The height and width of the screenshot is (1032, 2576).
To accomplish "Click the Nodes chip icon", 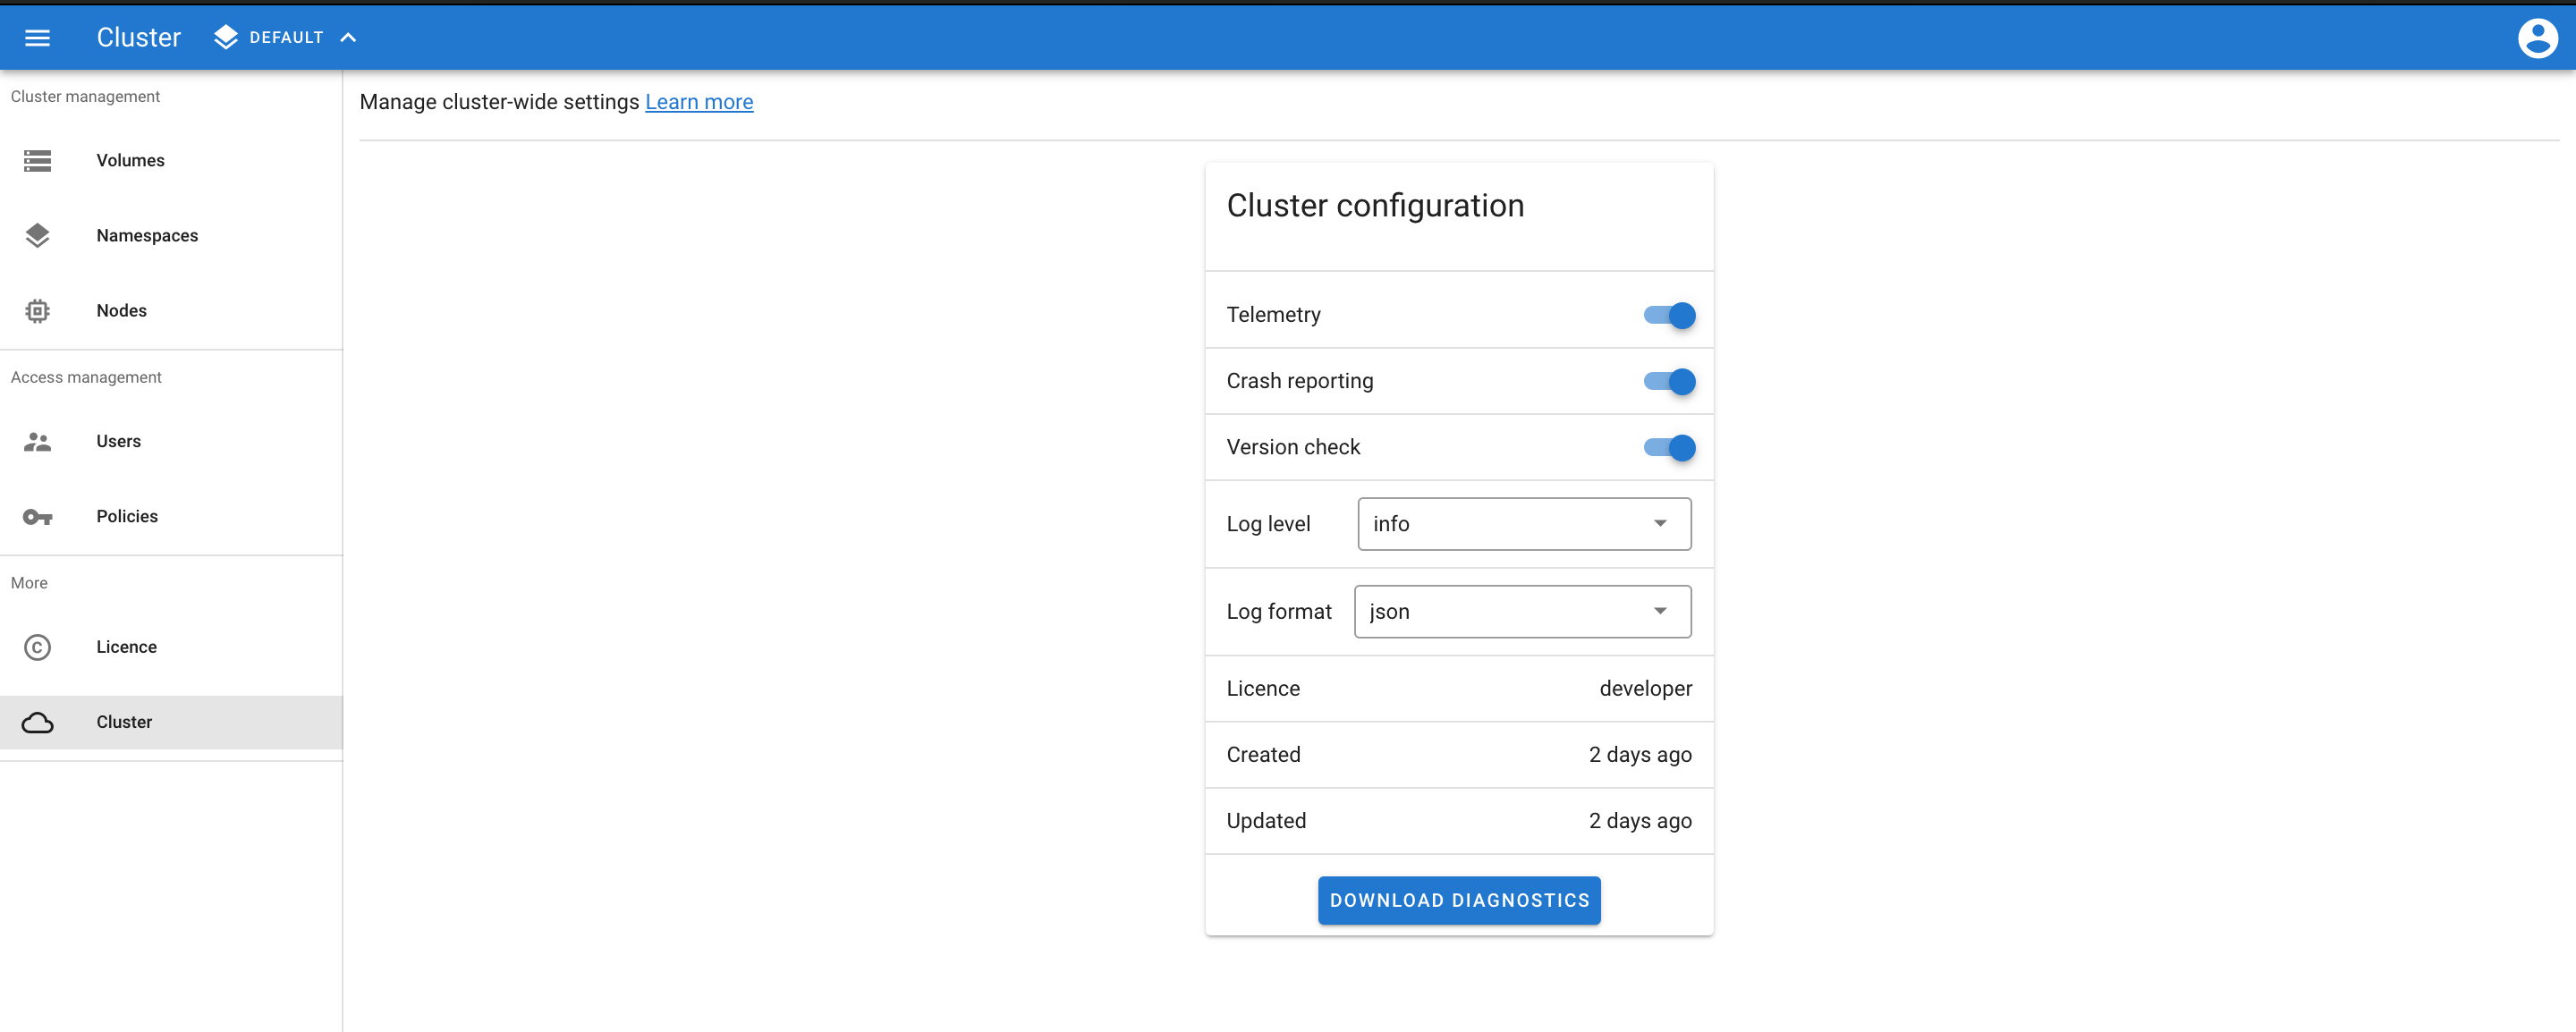I will [x=37, y=310].
